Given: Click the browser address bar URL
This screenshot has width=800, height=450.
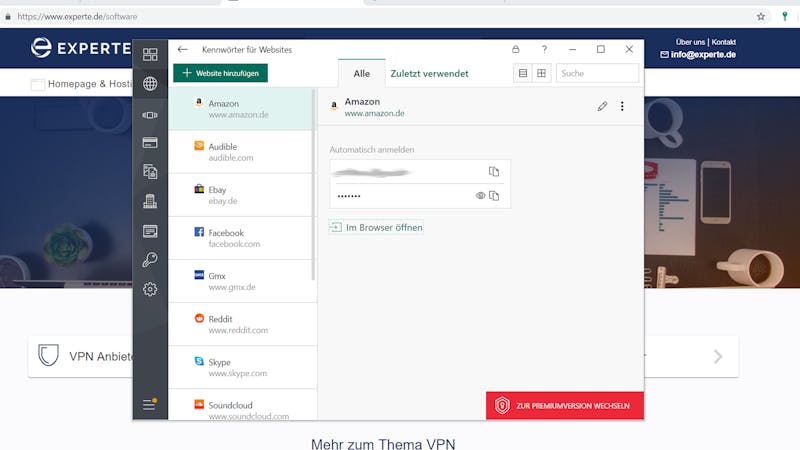Looking at the screenshot, I should tap(77, 17).
